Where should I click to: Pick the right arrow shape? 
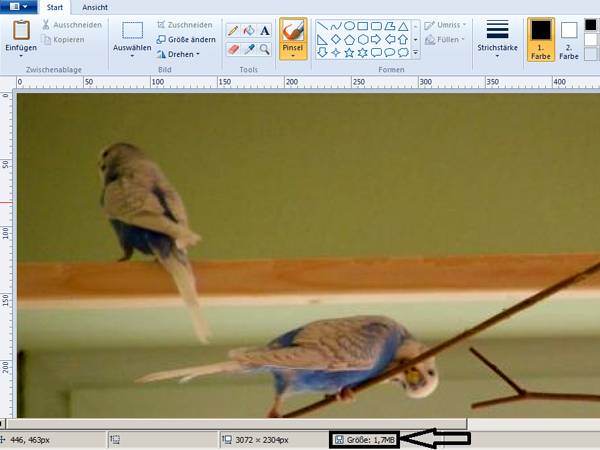click(377, 39)
